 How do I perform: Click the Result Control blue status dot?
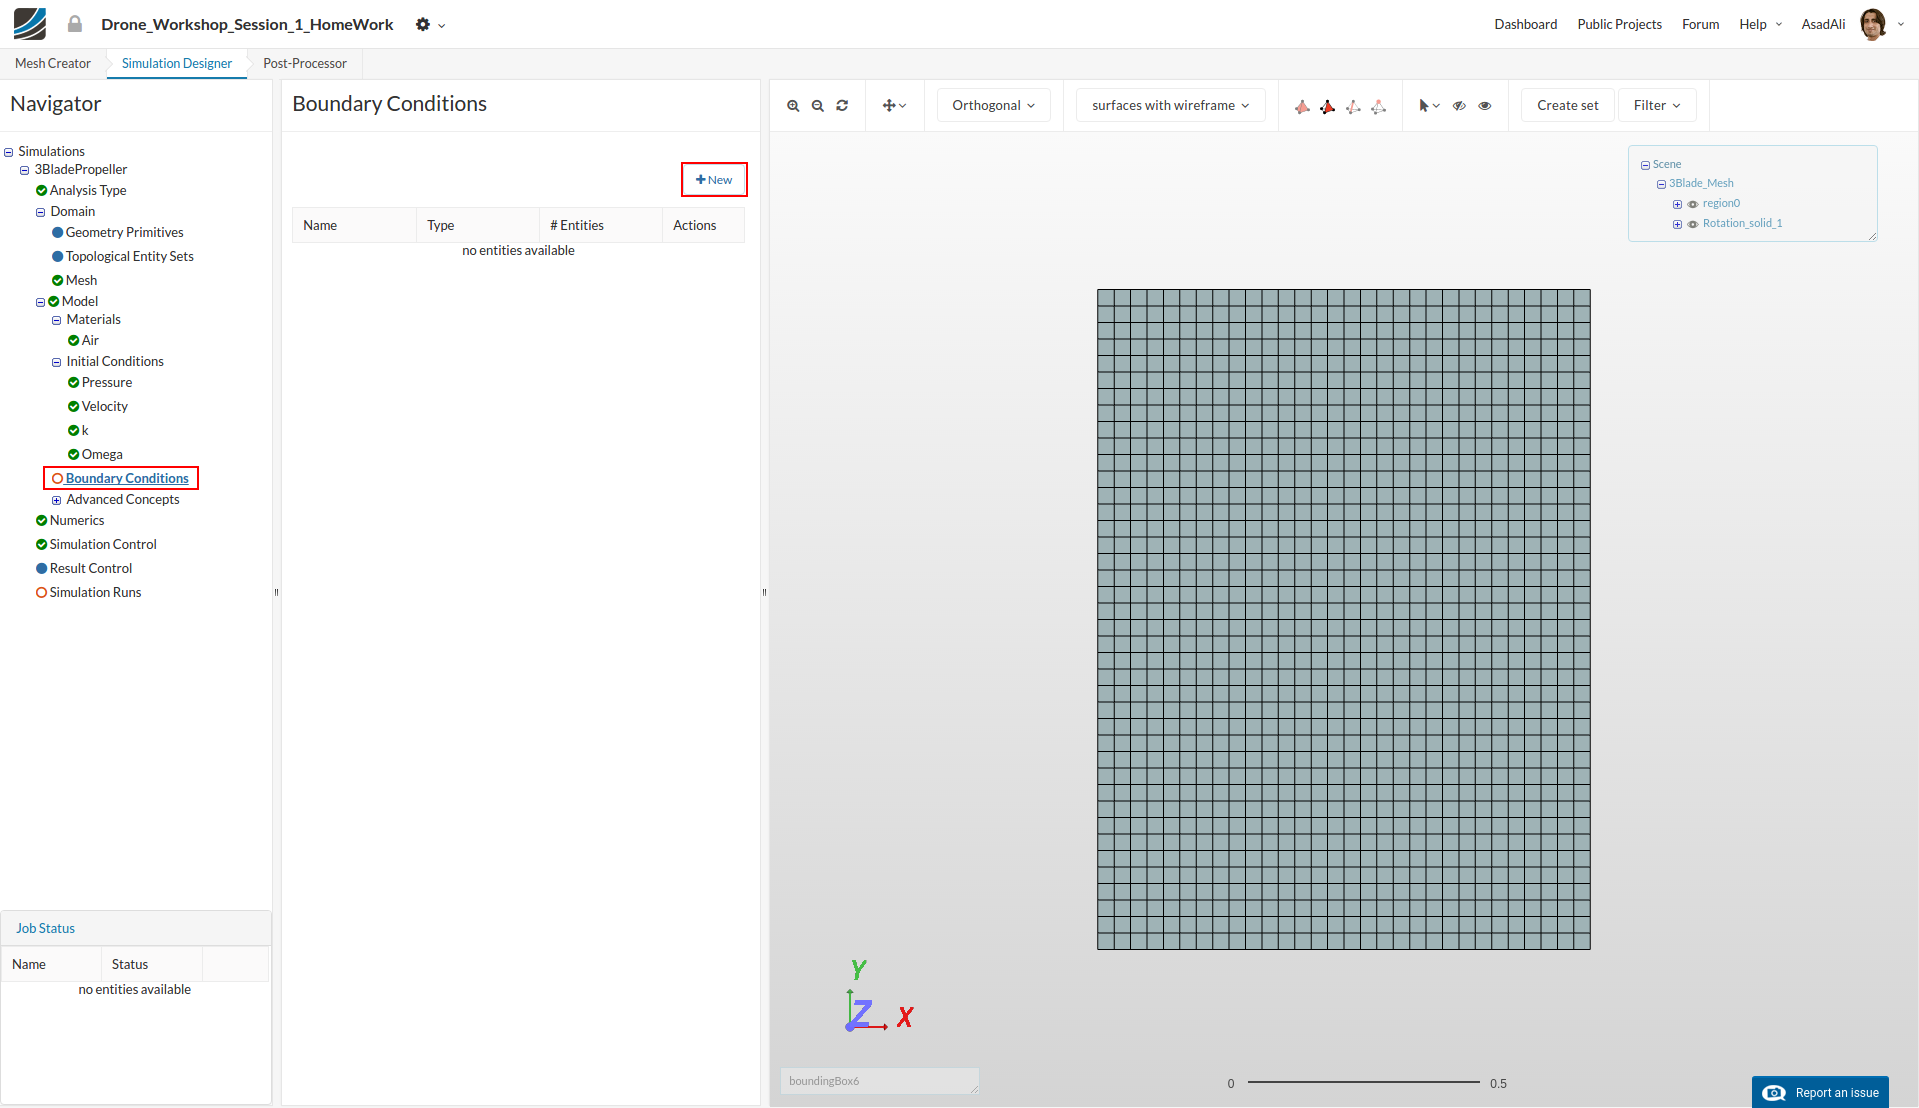click(41, 569)
